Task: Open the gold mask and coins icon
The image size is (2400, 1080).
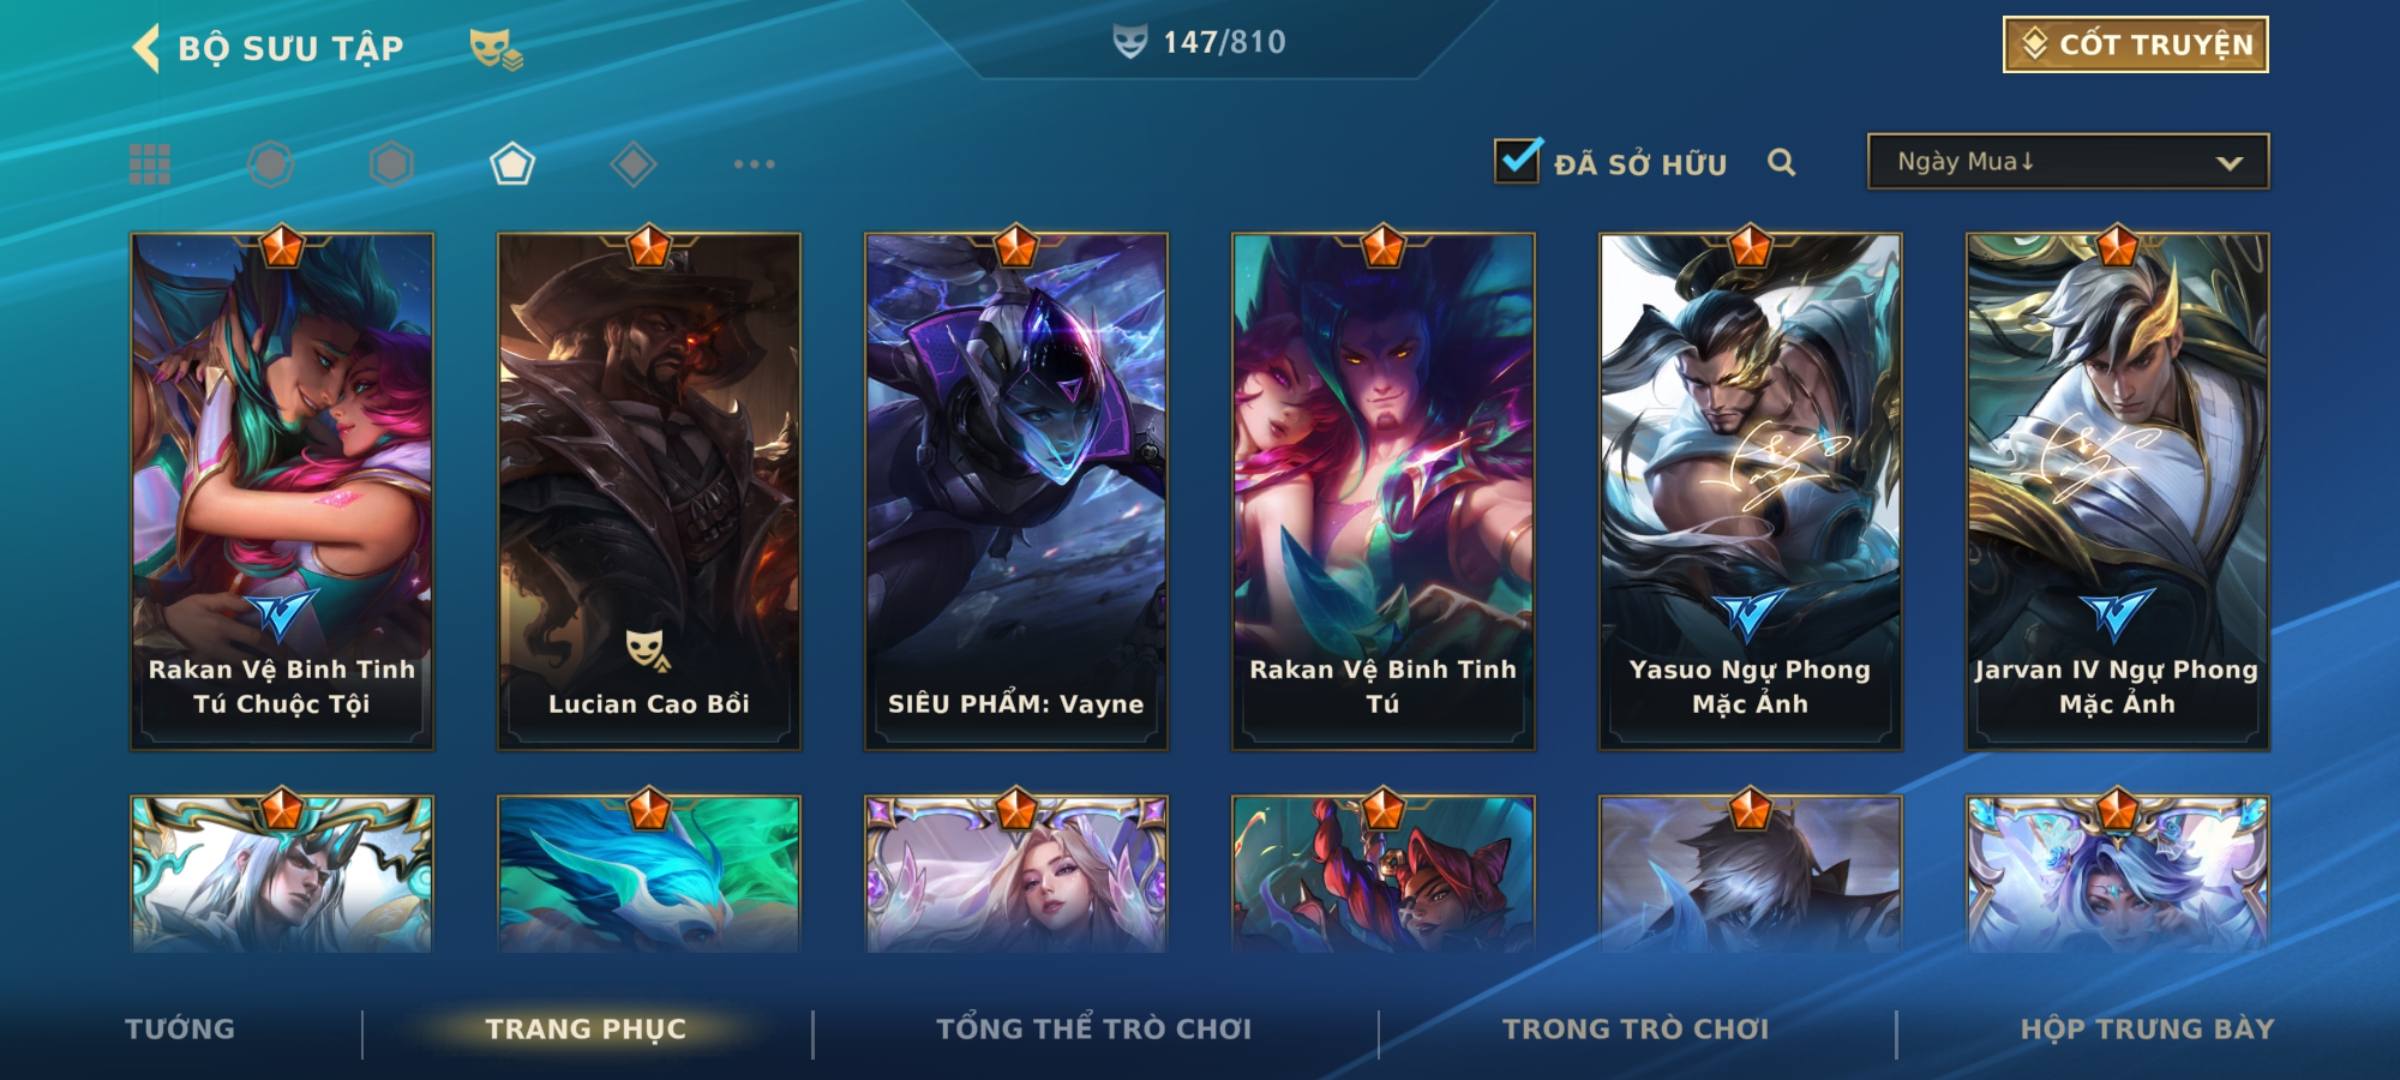Action: pos(496,49)
